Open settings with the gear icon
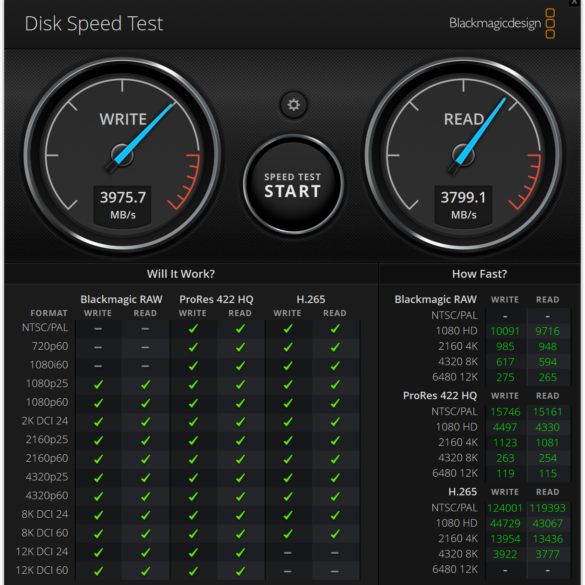Viewport: 585px width, 585px height. tap(294, 105)
